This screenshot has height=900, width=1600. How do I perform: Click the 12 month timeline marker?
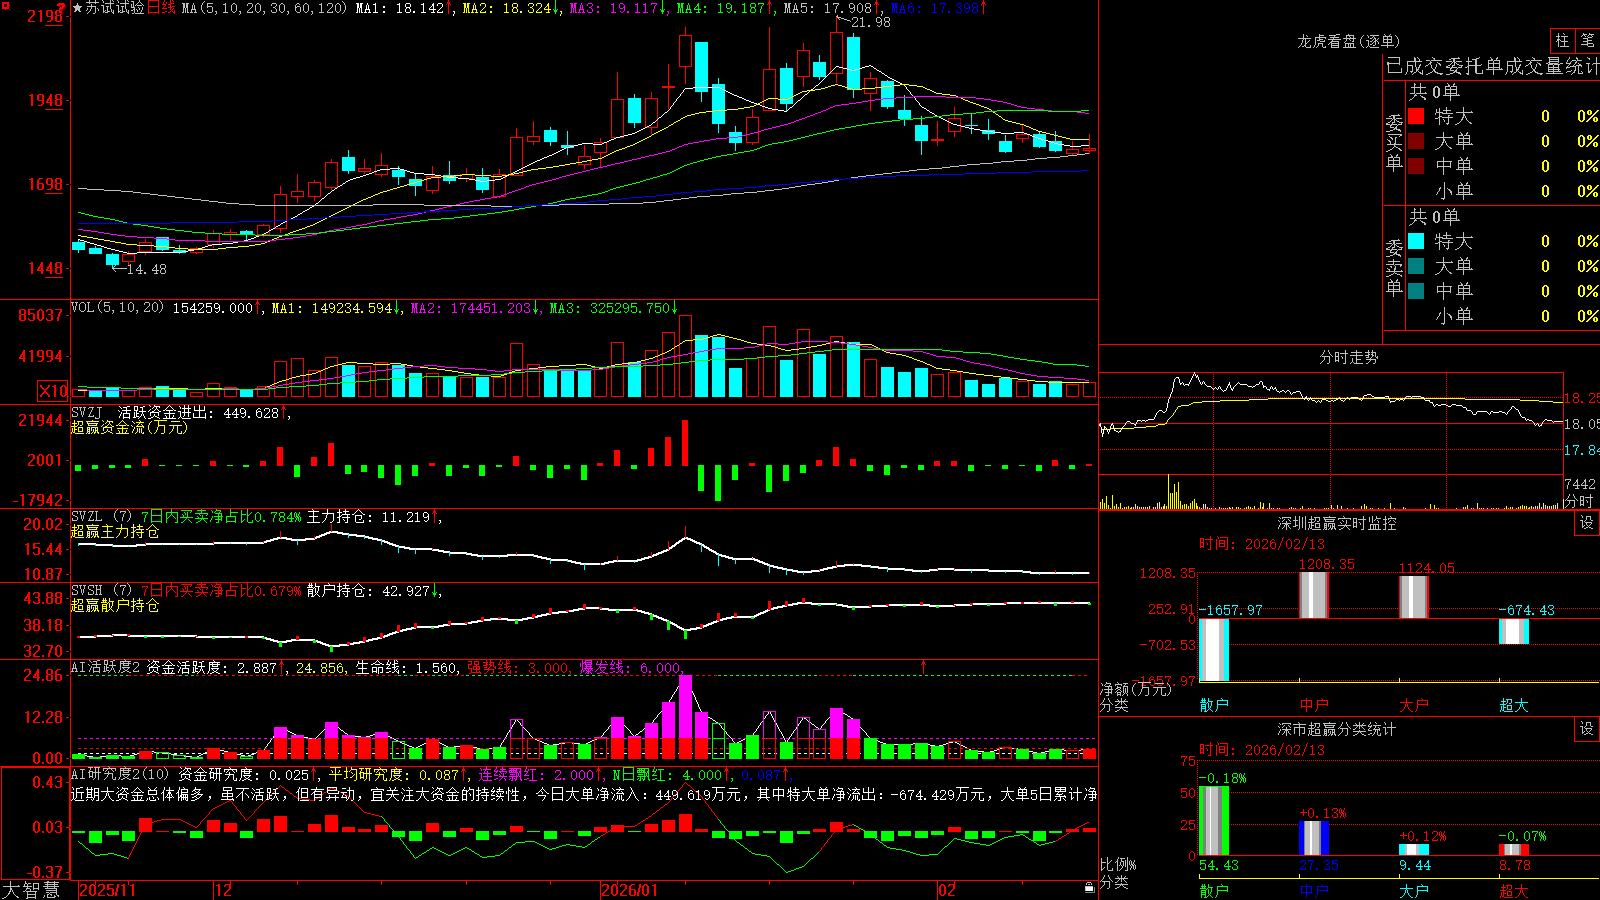tap(224, 890)
